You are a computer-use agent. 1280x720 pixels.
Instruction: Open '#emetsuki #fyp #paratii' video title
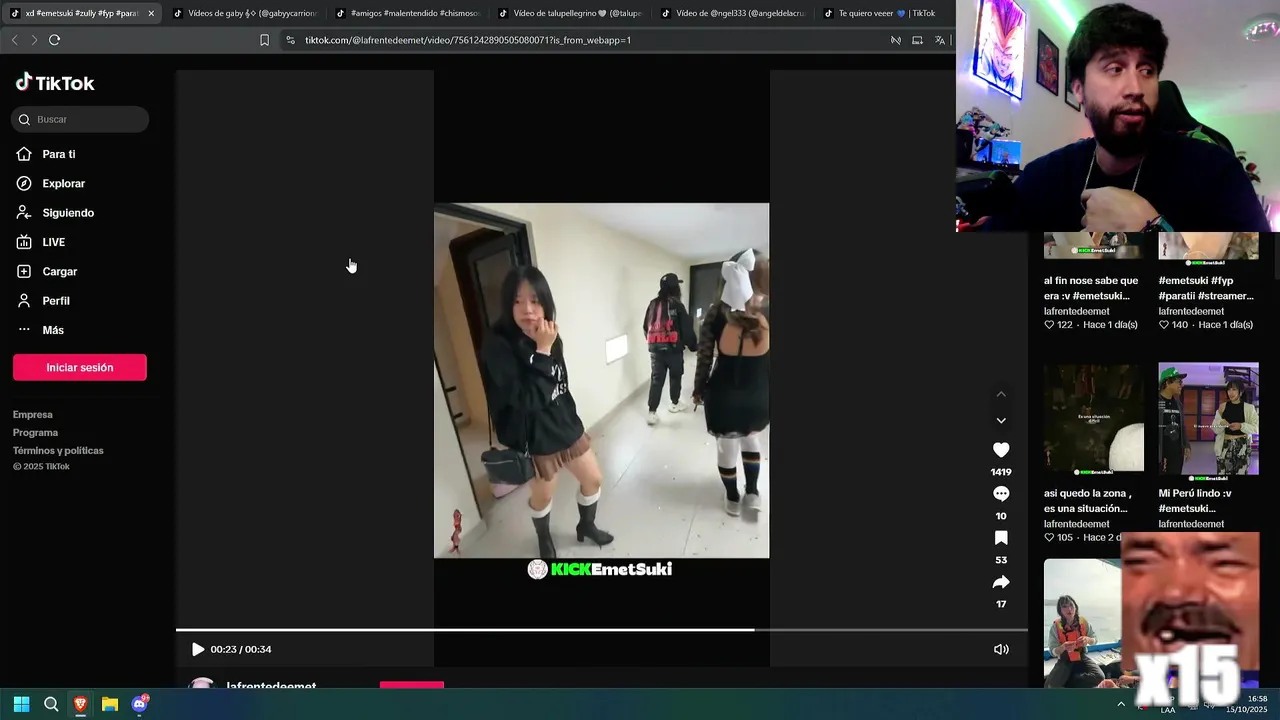pyautogui.click(x=1206, y=288)
